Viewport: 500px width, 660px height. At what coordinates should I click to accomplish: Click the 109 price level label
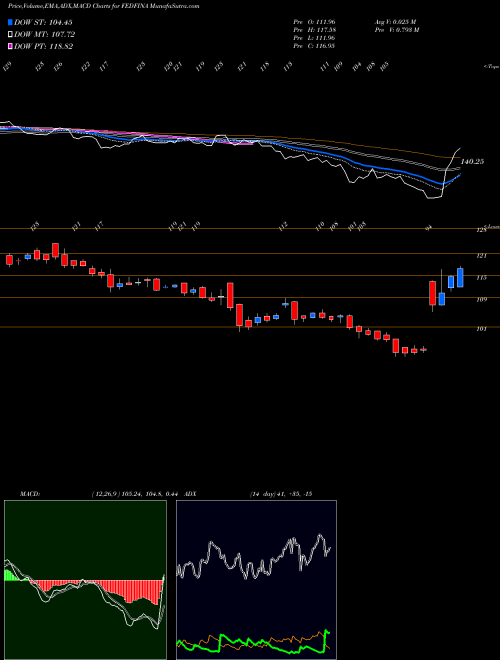481,300
